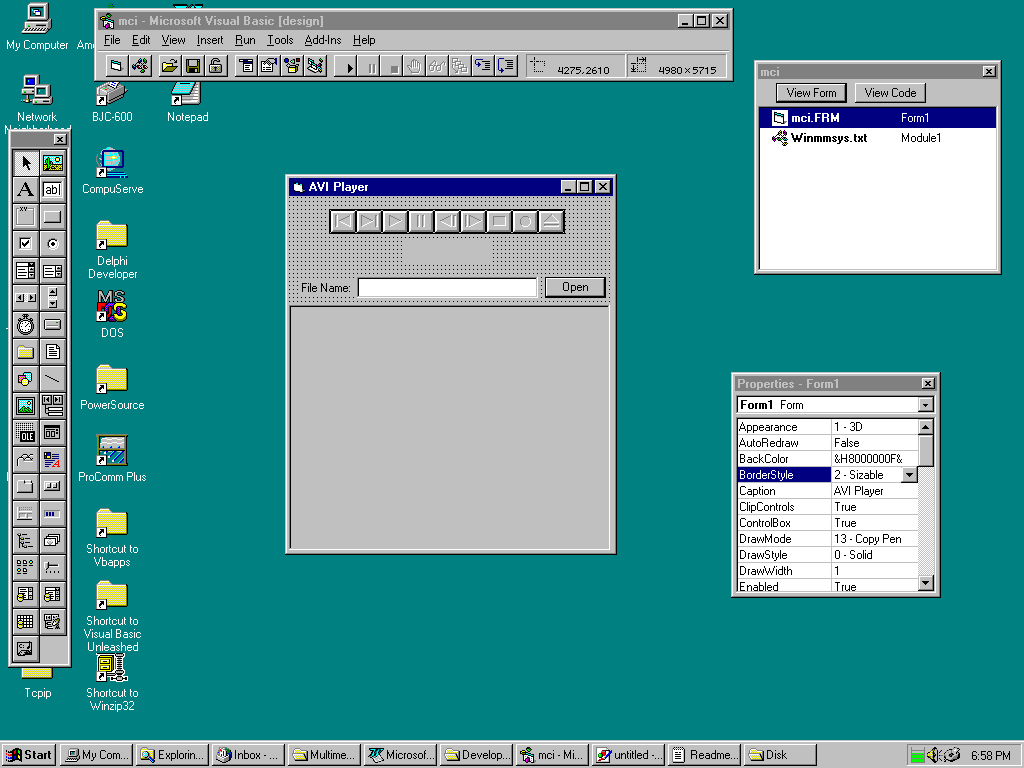Select the Line tool in the toolbox
Viewport: 1024px width, 768px height.
coord(52,379)
